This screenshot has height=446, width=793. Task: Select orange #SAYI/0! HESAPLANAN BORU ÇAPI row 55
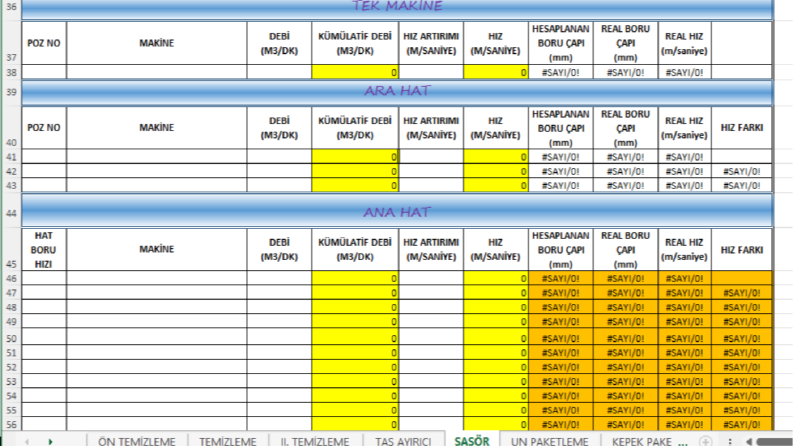[561, 410]
